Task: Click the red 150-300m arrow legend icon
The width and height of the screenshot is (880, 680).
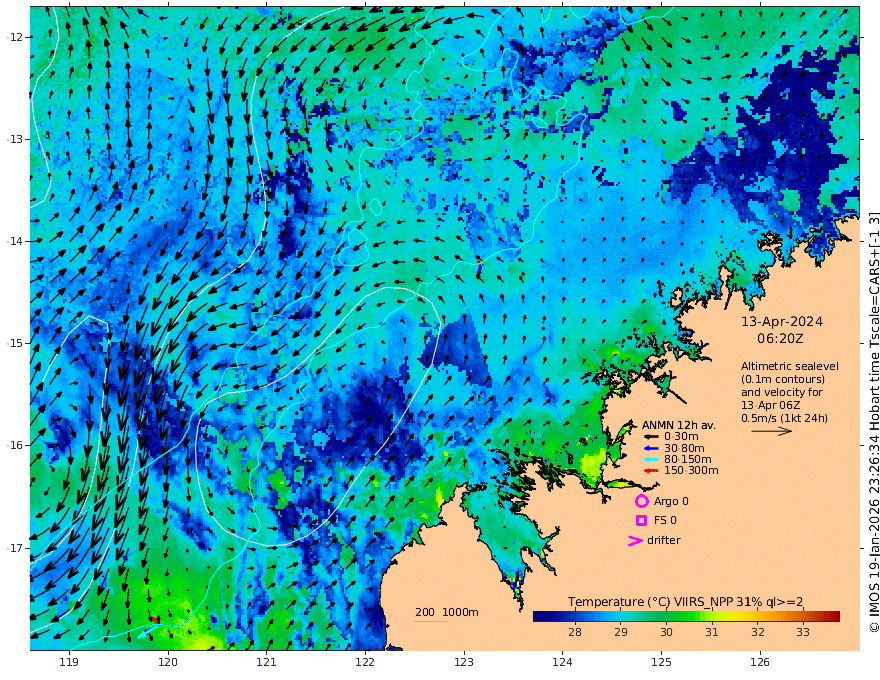Action: (650, 471)
